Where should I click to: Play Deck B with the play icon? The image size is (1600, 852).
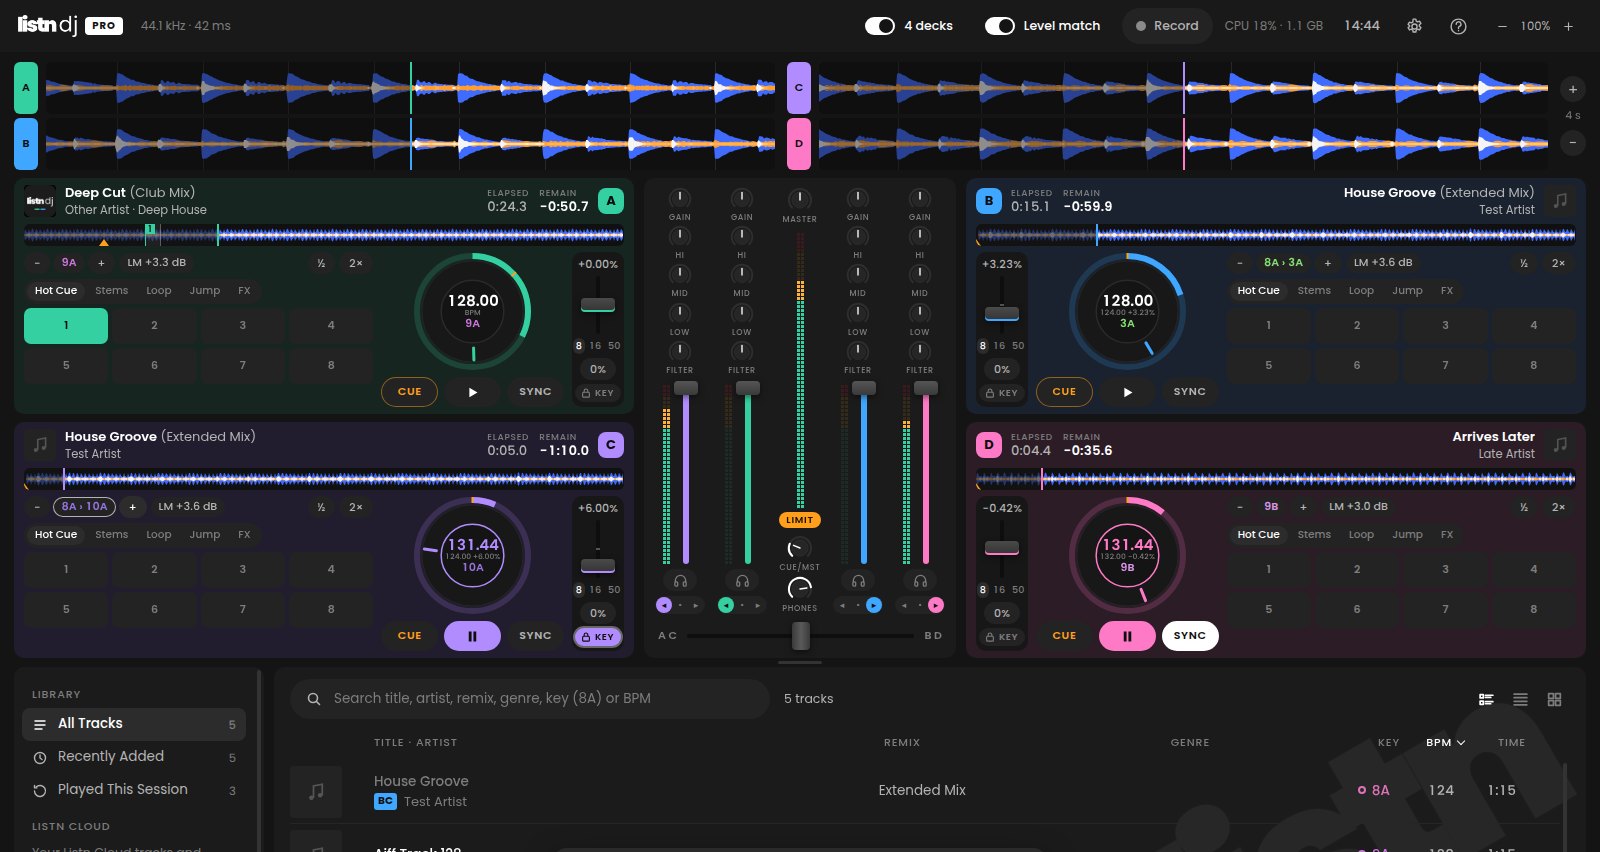pos(1127,392)
